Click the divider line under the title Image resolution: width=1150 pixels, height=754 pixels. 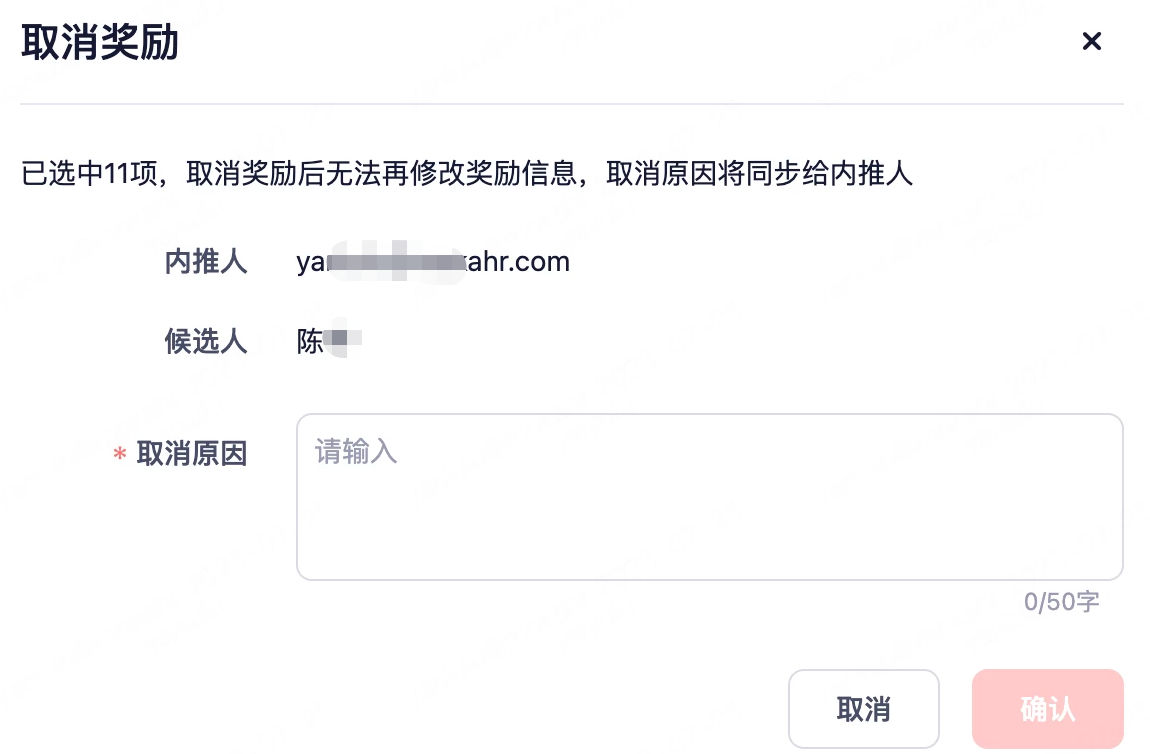(x=571, y=104)
